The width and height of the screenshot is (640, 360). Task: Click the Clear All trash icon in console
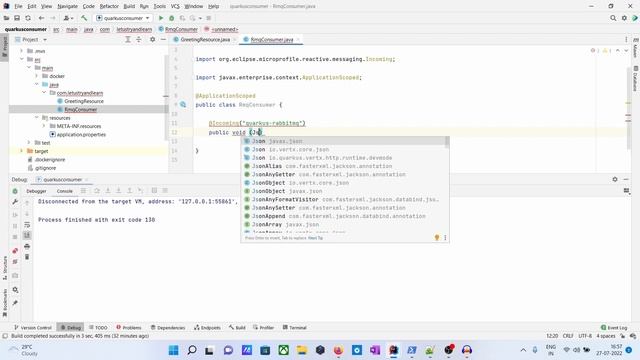pyautogui.click(x=27, y=257)
